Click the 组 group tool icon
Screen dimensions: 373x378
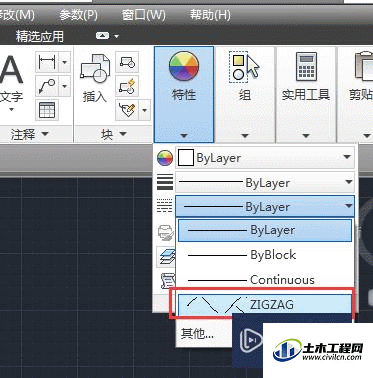pyautogui.click(x=244, y=66)
